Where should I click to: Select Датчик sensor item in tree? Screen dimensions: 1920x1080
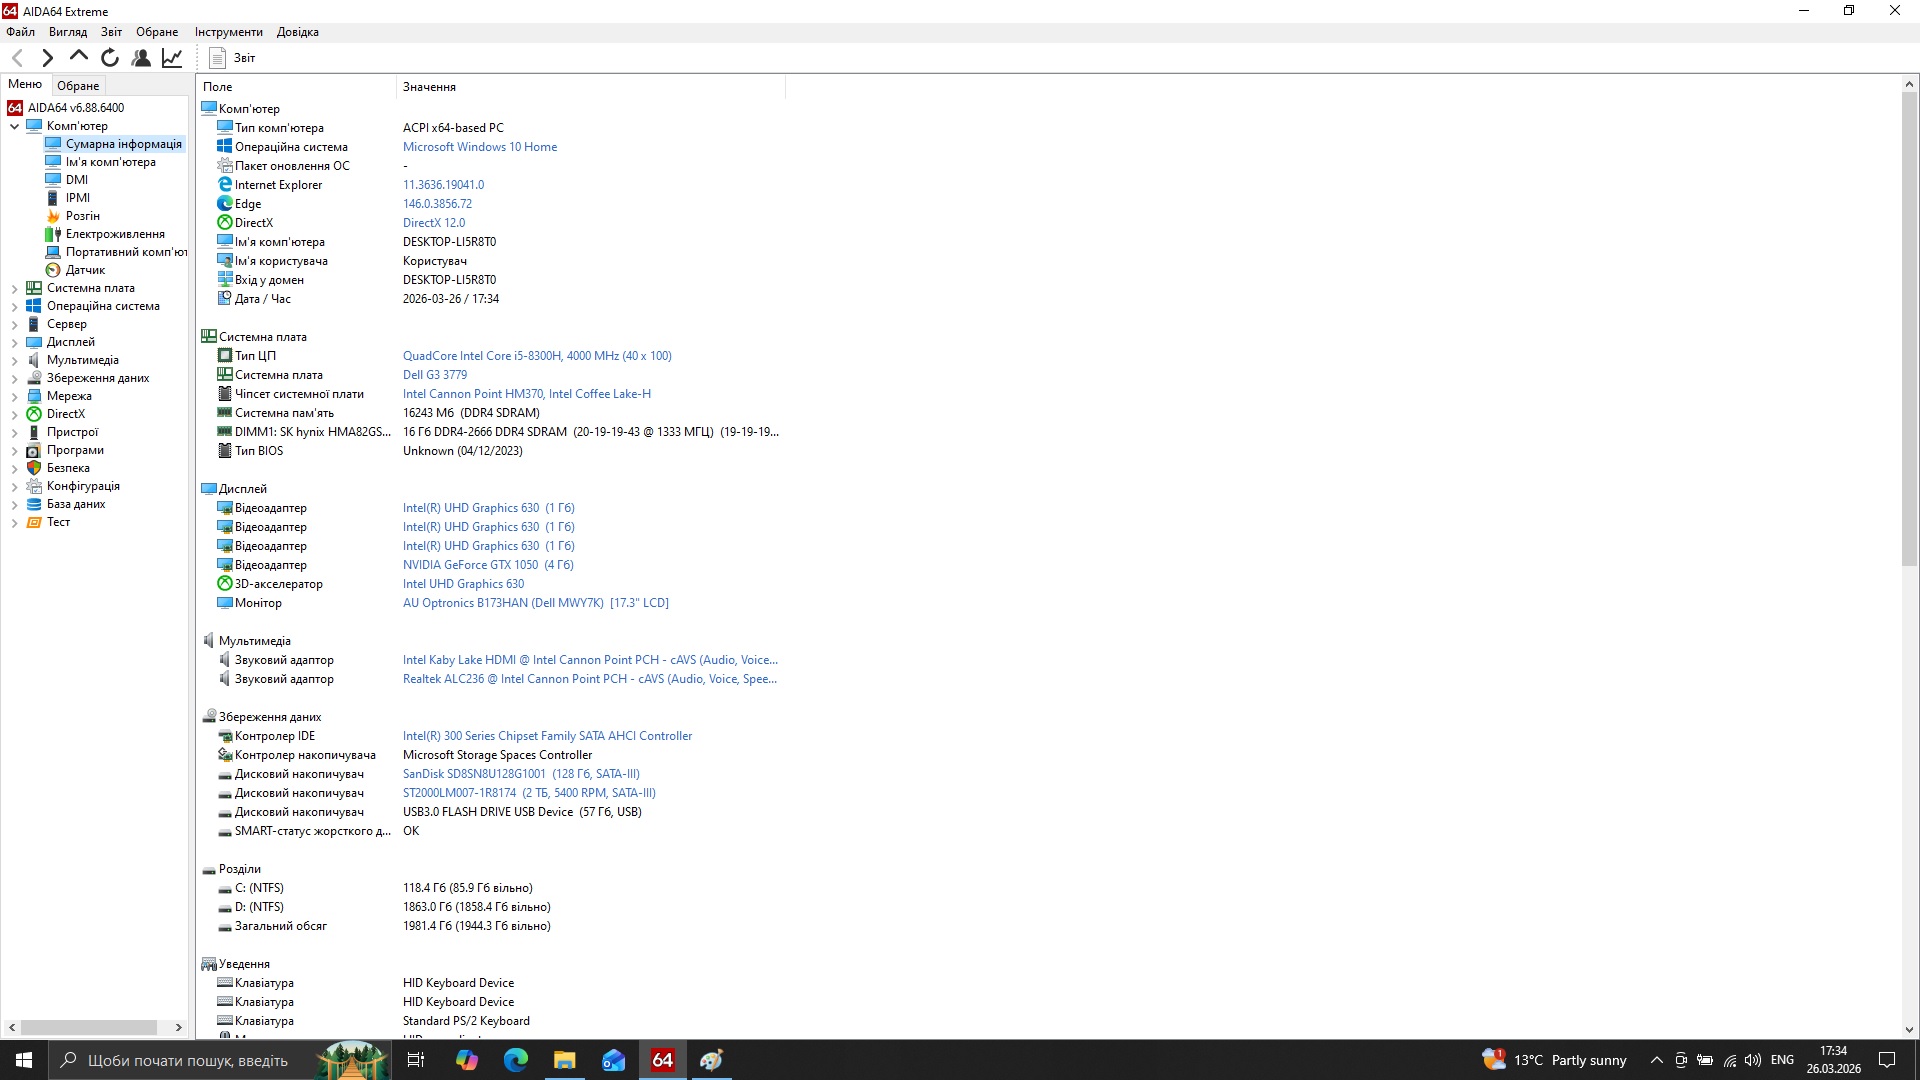85,270
